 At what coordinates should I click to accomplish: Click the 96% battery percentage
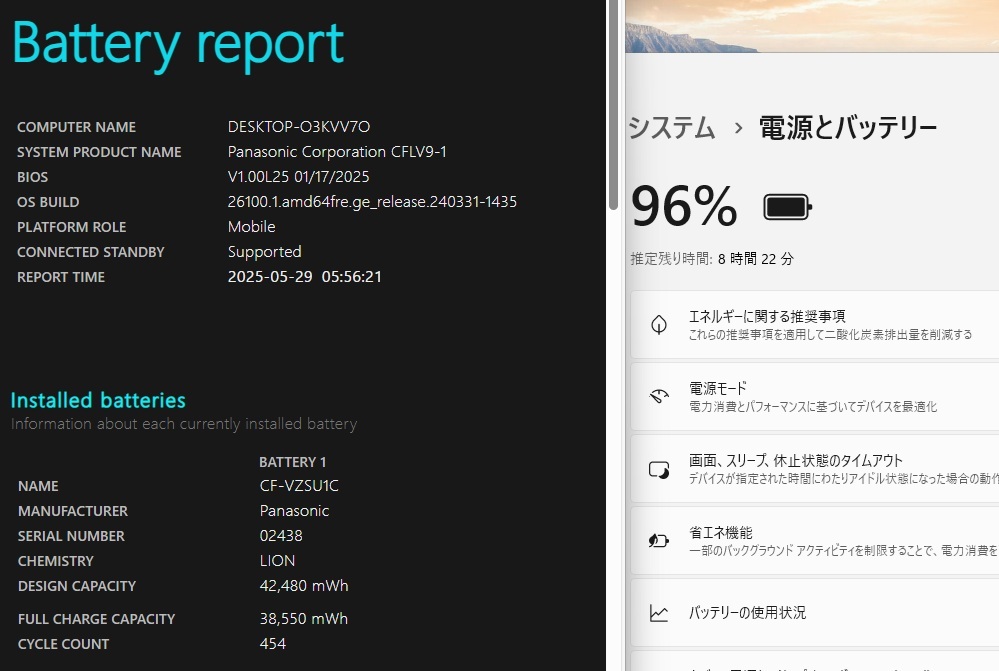tap(684, 206)
